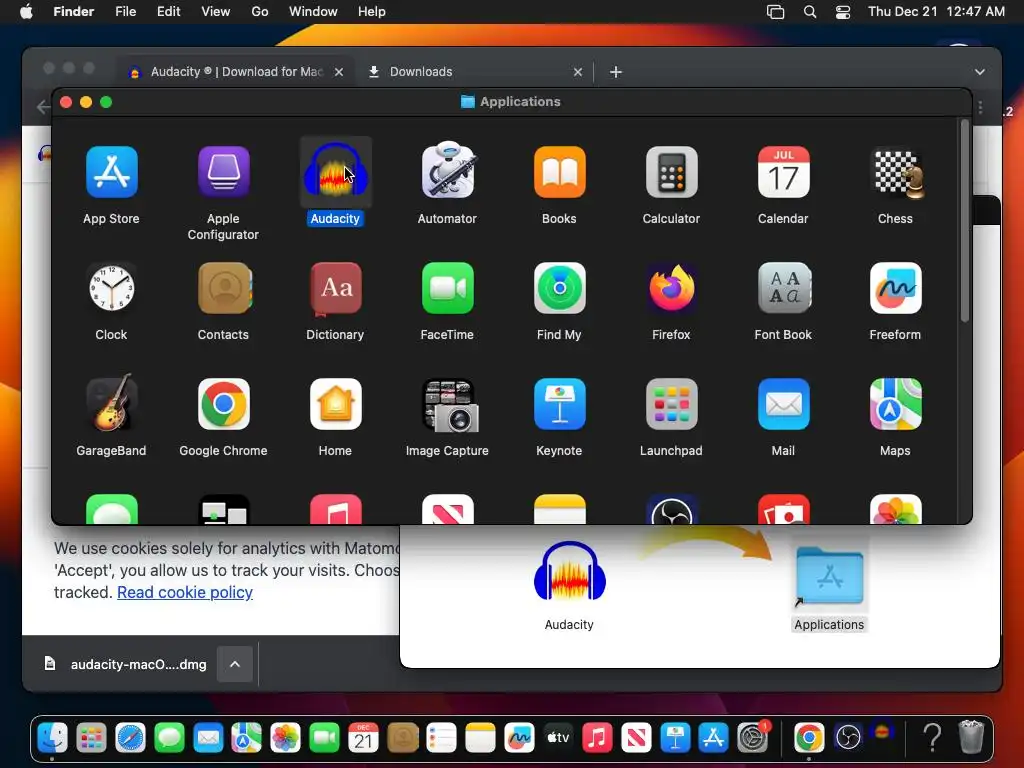Close the Downloads browser tab
1024x768 pixels.
coord(578,72)
